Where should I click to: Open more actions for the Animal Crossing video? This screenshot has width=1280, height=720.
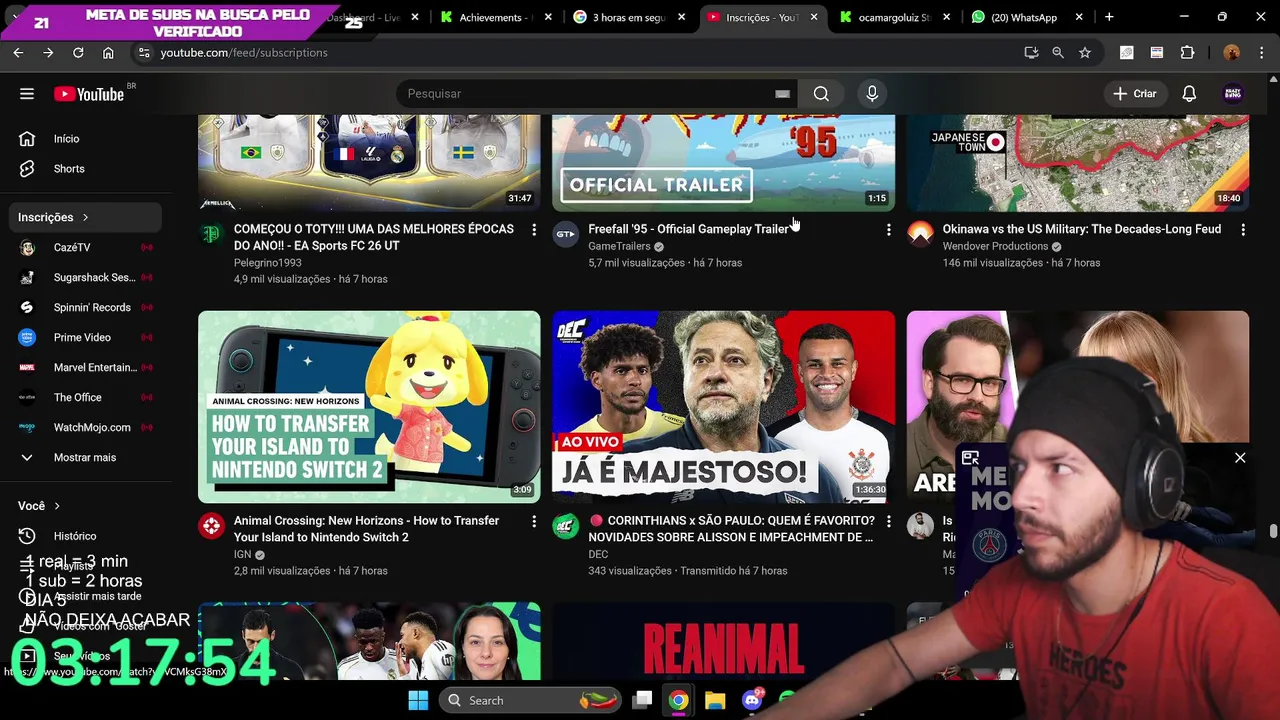point(534,522)
